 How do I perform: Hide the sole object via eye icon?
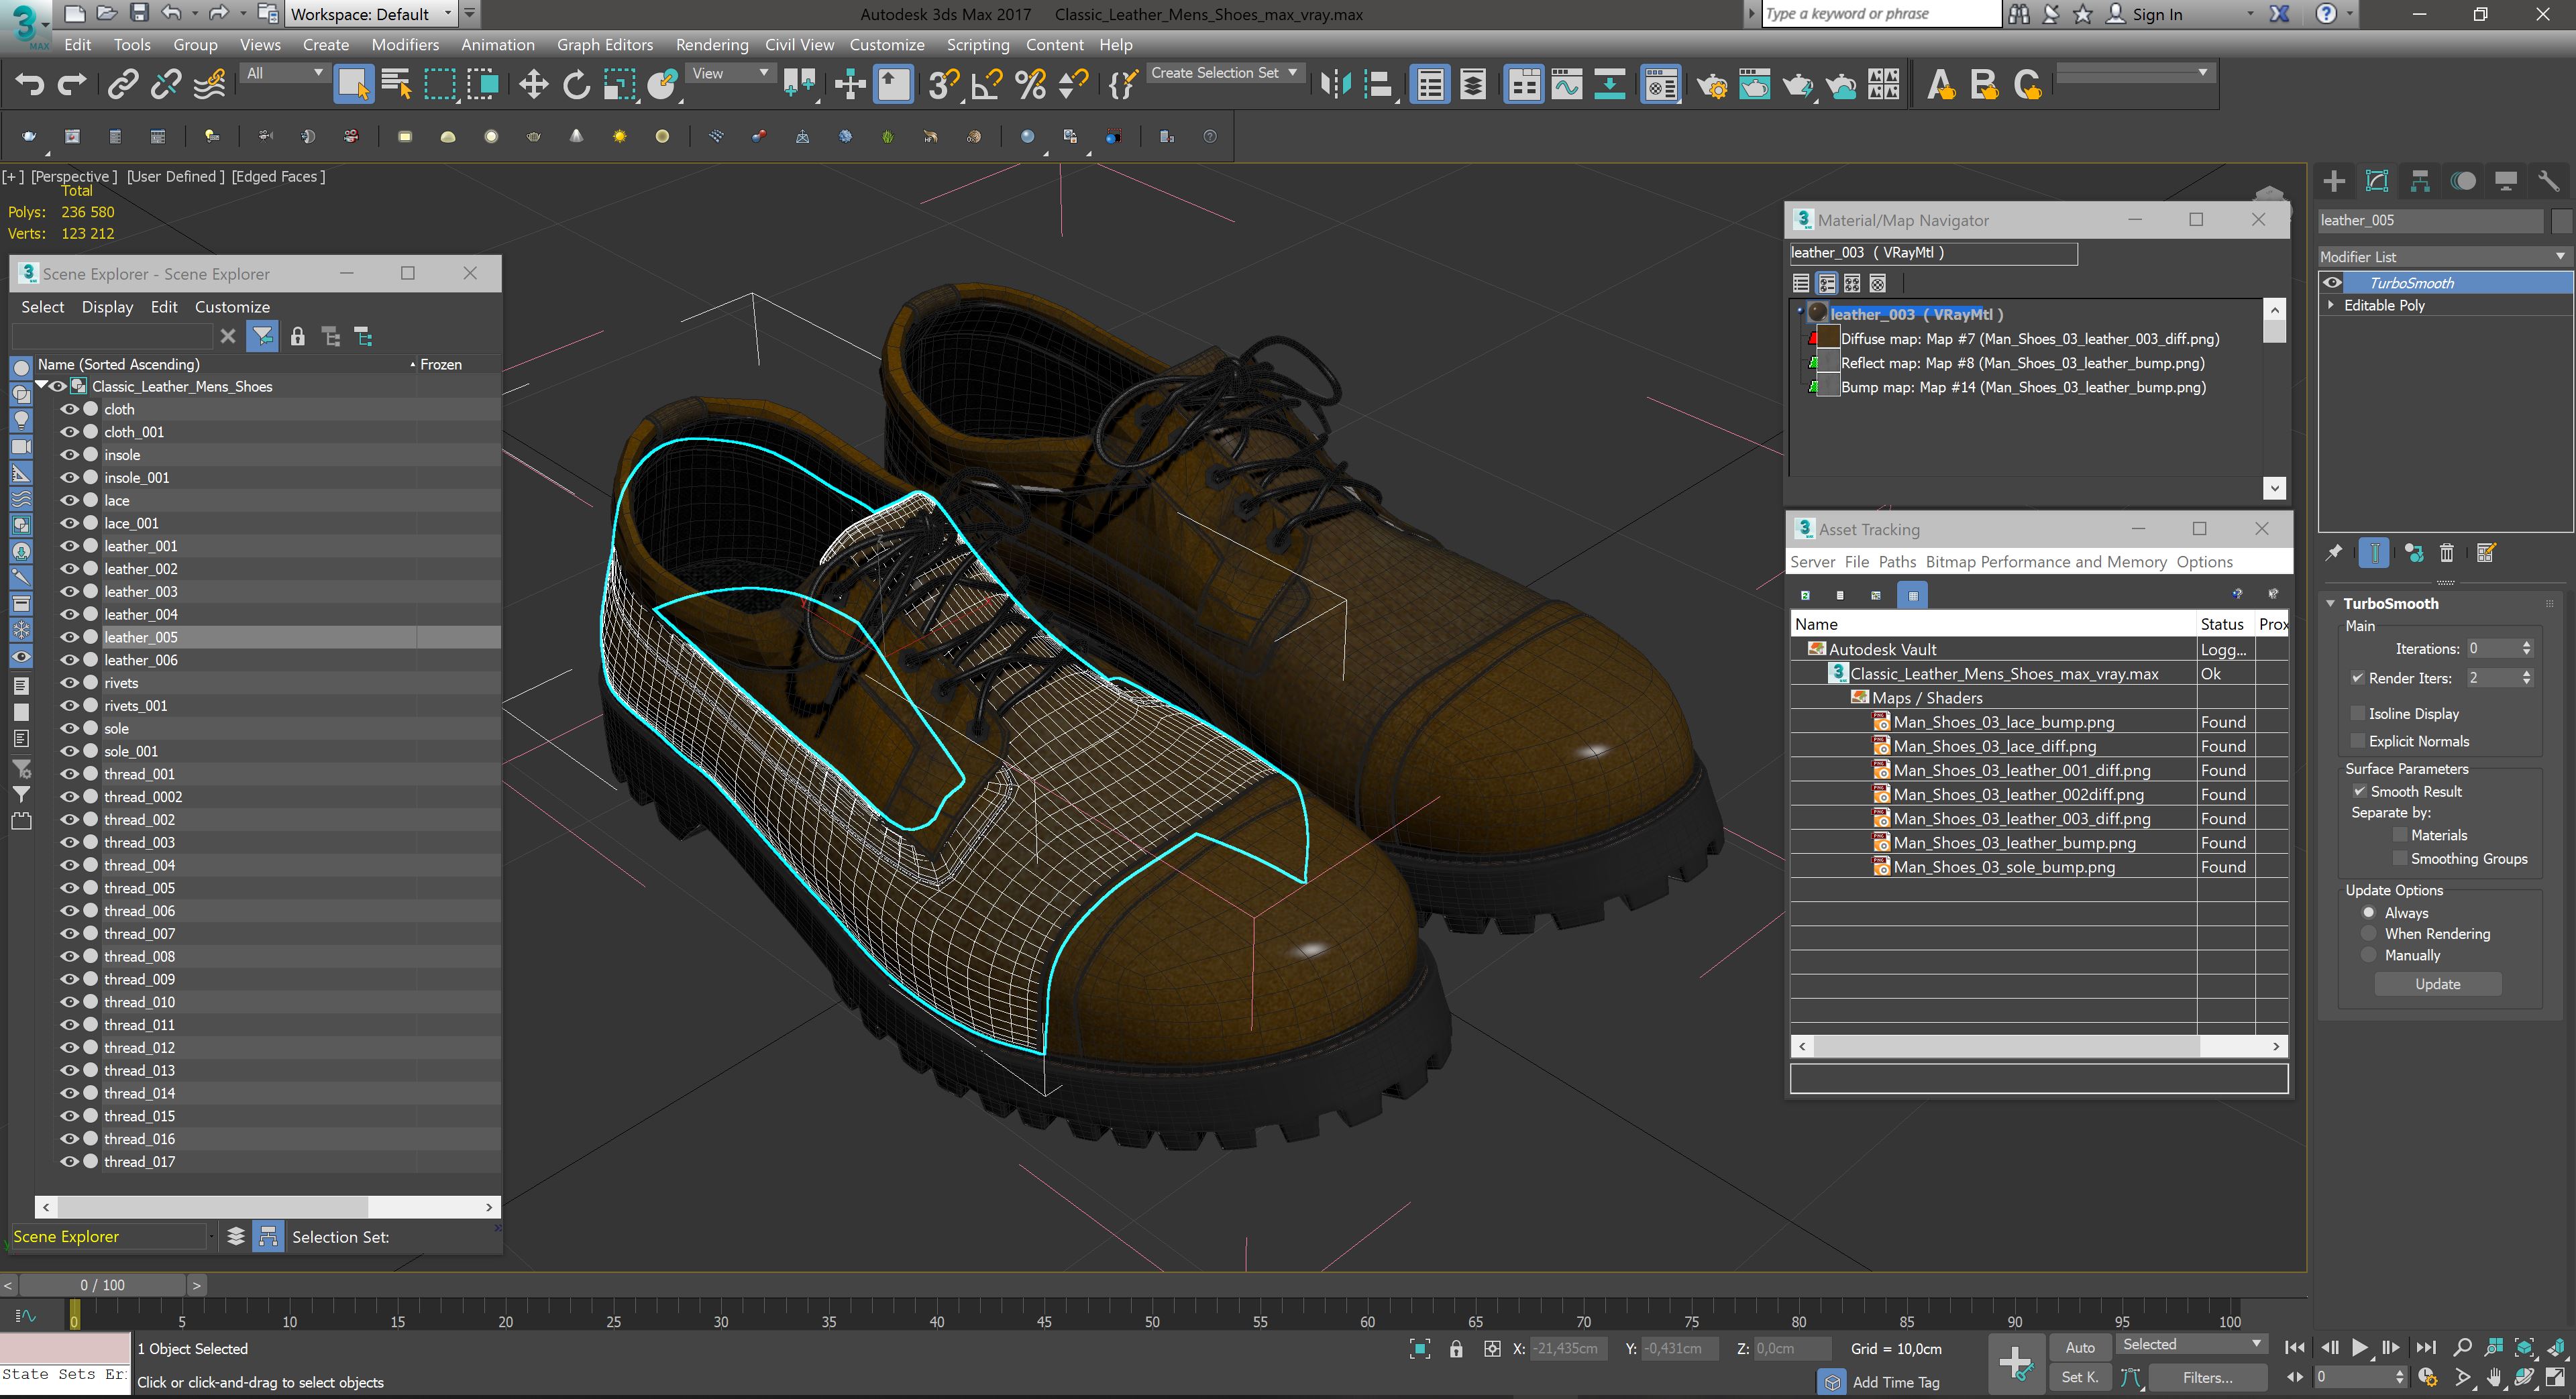69,728
